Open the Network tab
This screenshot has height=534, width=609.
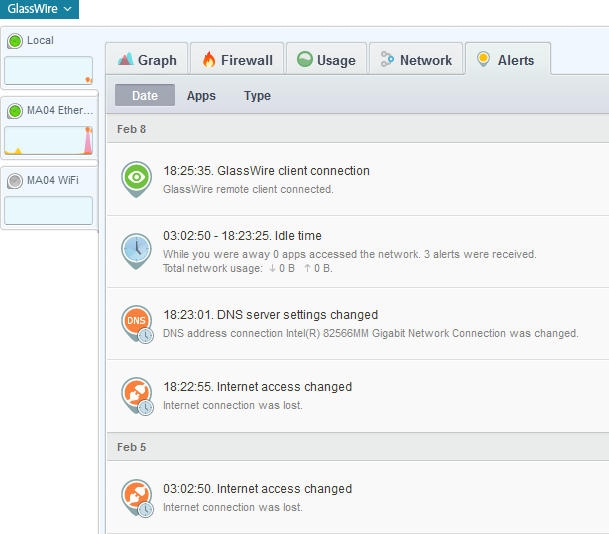pos(415,60)
